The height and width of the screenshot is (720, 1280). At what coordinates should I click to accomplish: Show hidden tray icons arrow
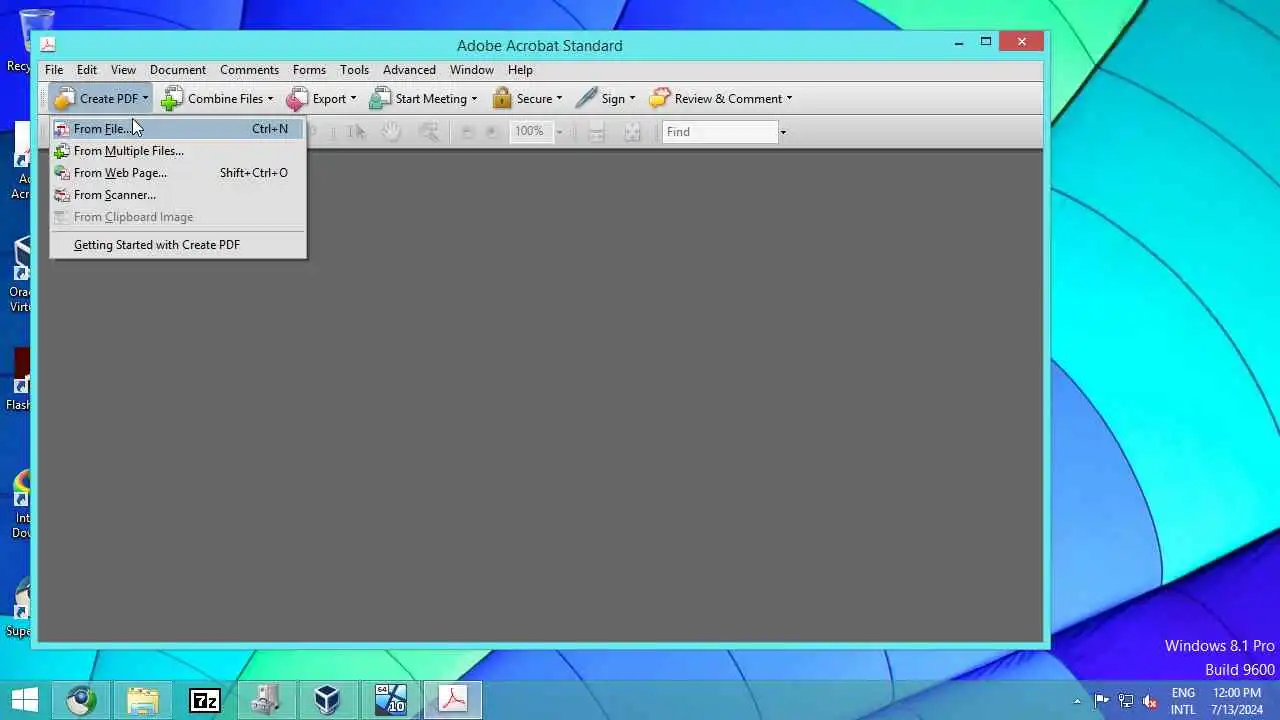[x=1077, y=702]
